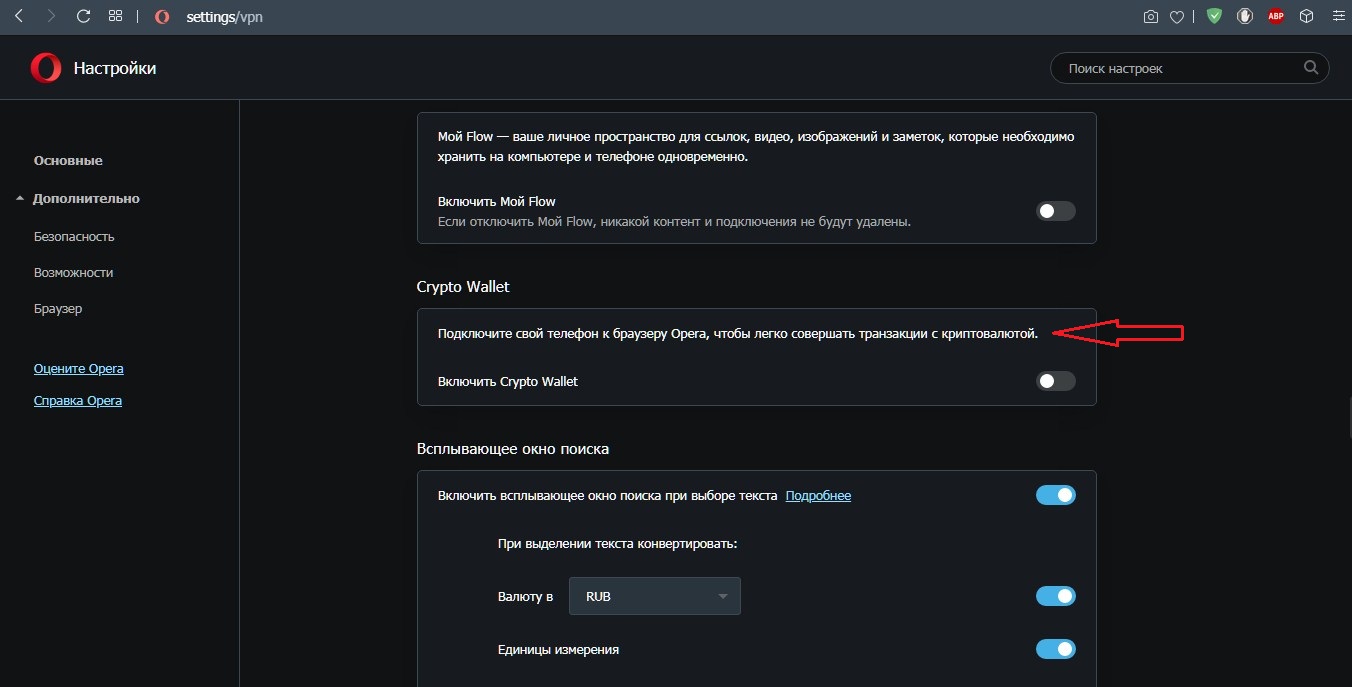Image resolution: width=1352 pixels, height=687 pixels.
Task: Disable the search pop-up on text selection
Action: coord(1056,495)
